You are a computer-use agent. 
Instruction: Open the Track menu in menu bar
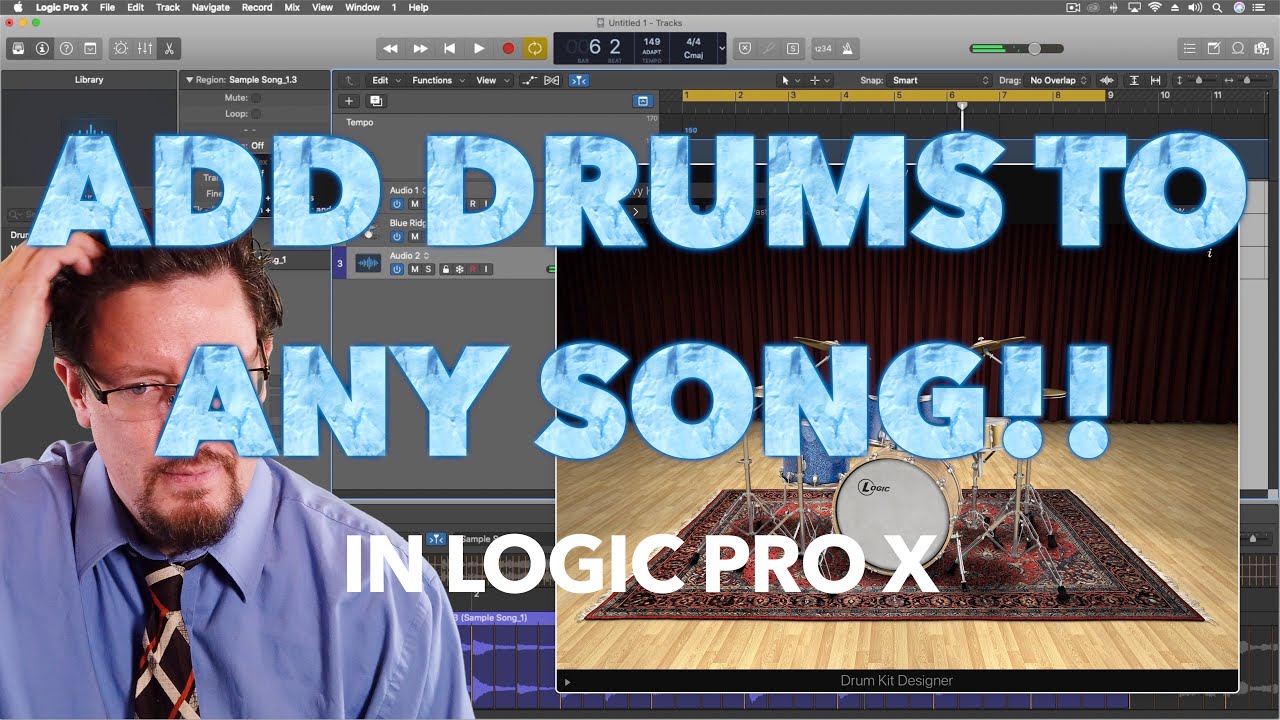point(168,7)
